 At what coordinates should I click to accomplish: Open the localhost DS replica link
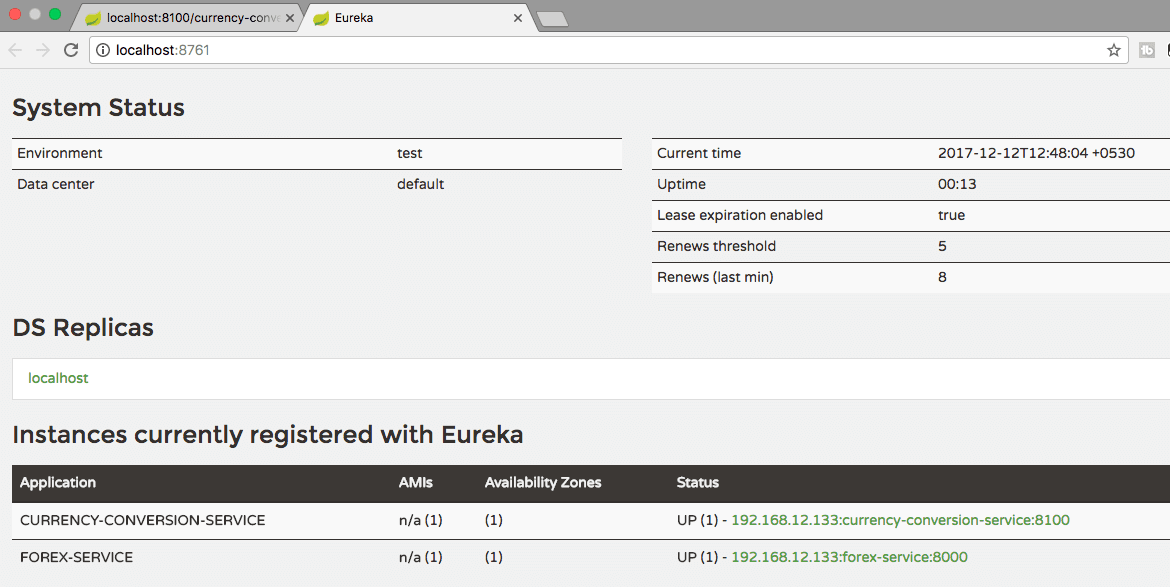[58, 378]
